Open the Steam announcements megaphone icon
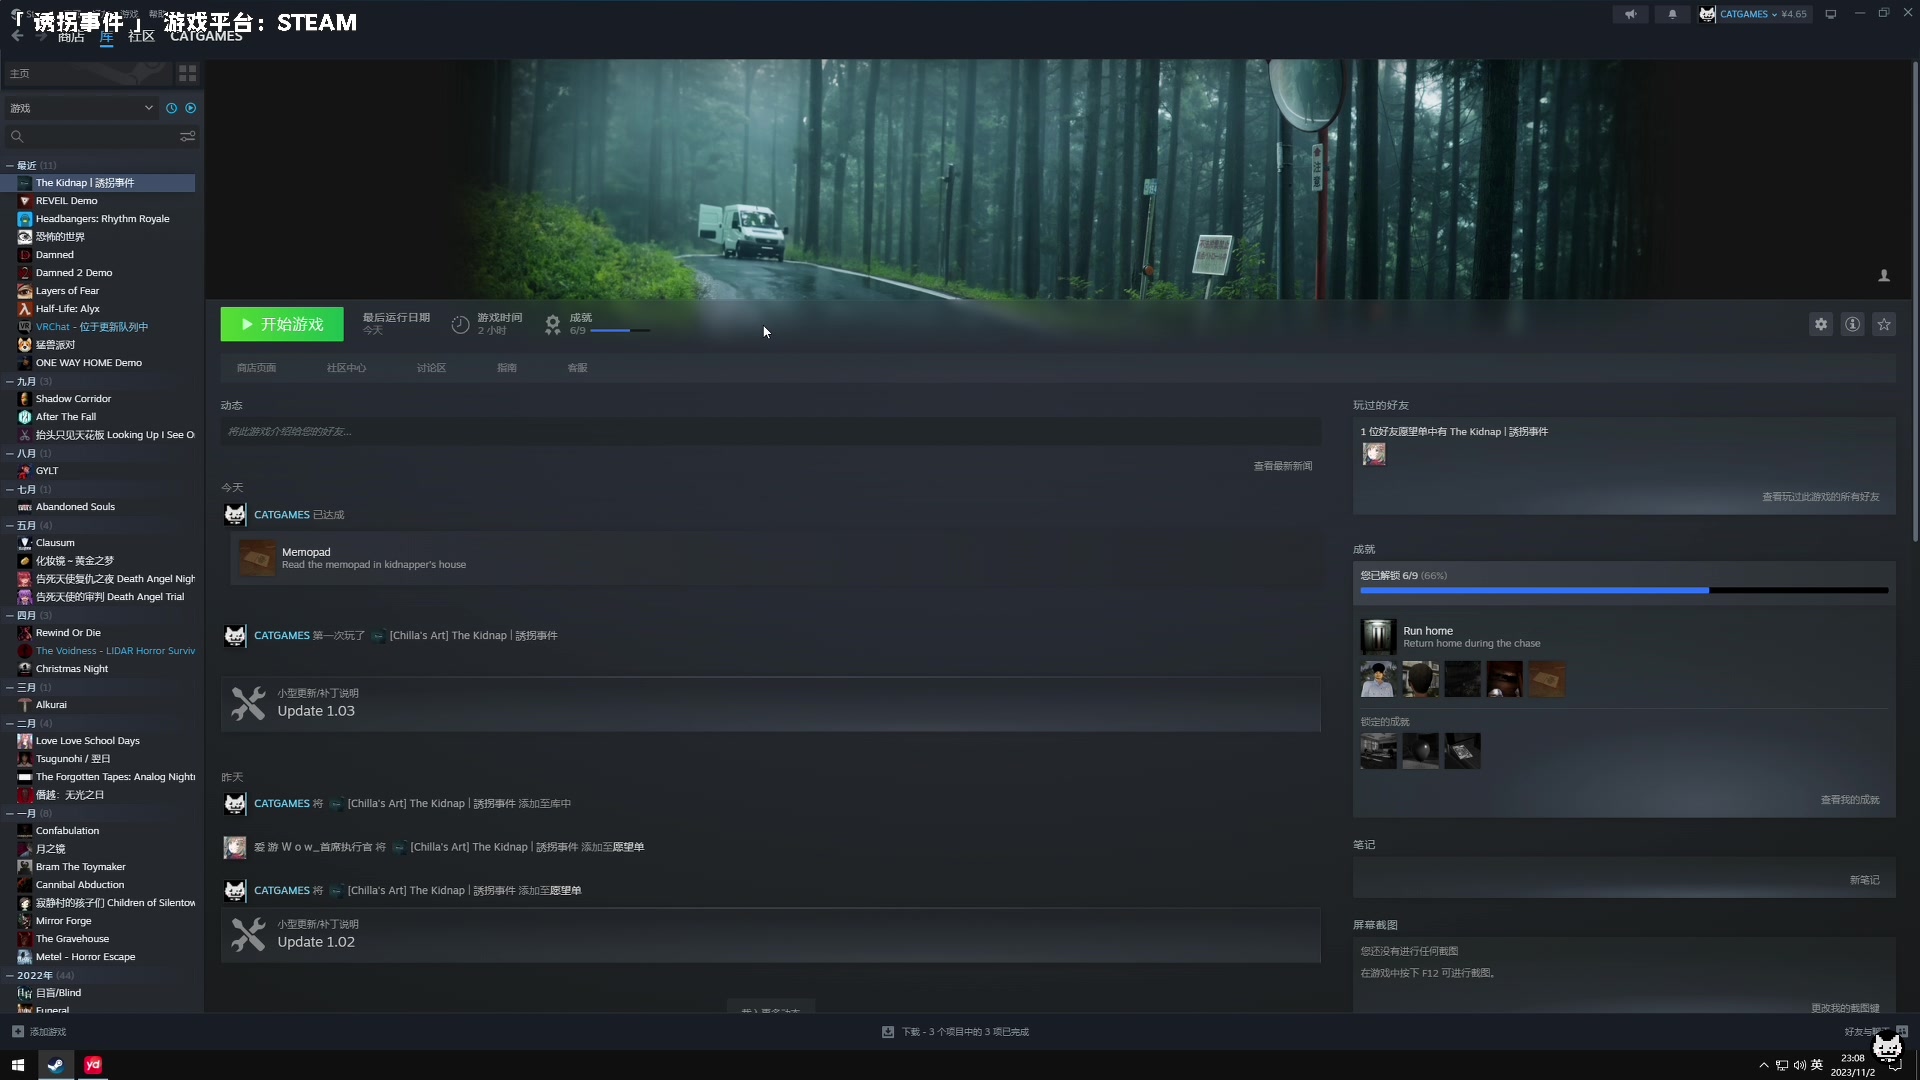 pyautogui.click(x=1631, y=14)
